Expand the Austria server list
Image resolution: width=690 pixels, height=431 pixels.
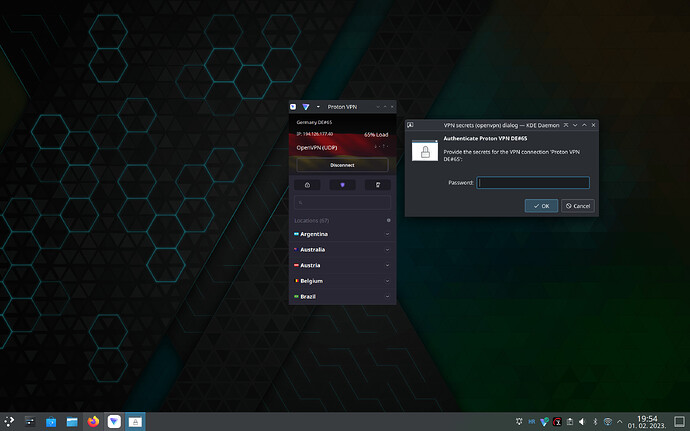(387, 265)
